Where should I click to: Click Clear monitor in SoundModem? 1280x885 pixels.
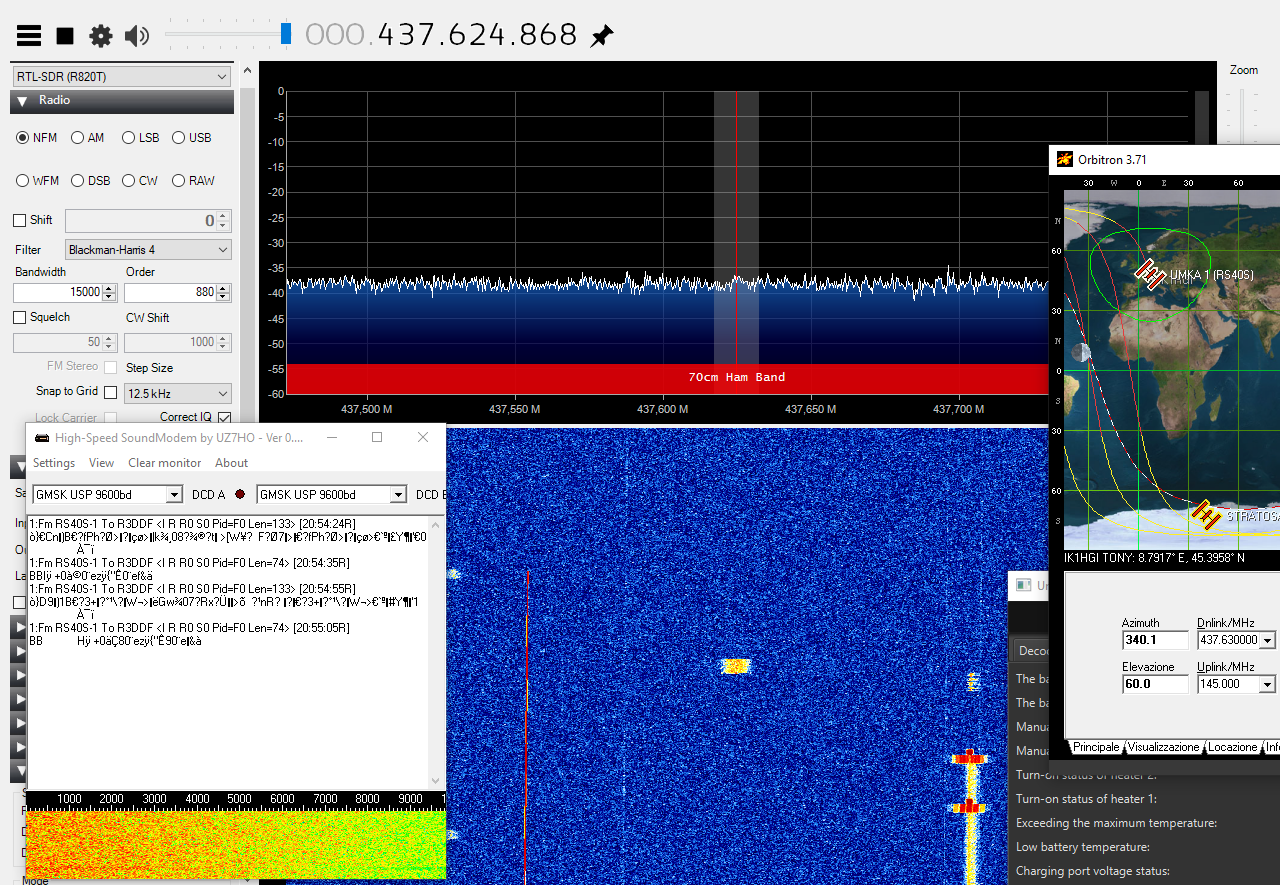point(164,463)
